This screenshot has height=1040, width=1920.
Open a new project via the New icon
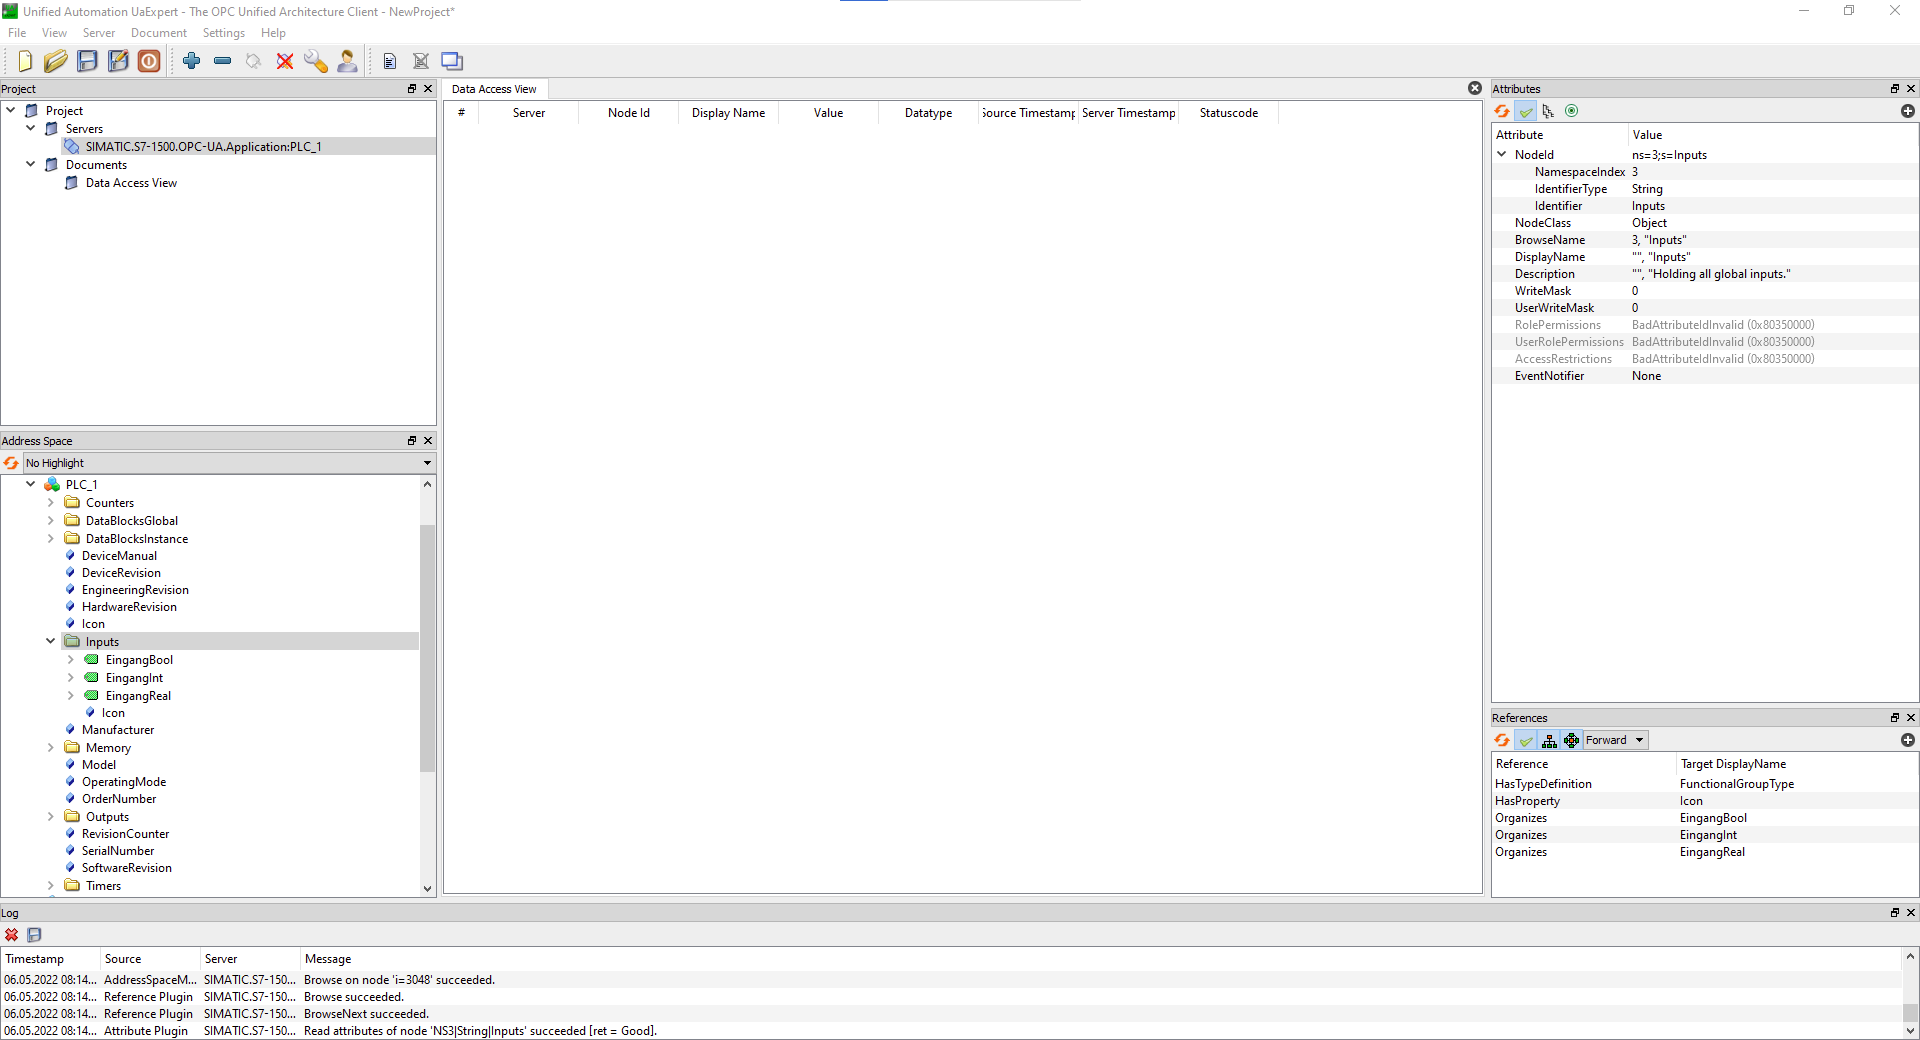(24, 61)
